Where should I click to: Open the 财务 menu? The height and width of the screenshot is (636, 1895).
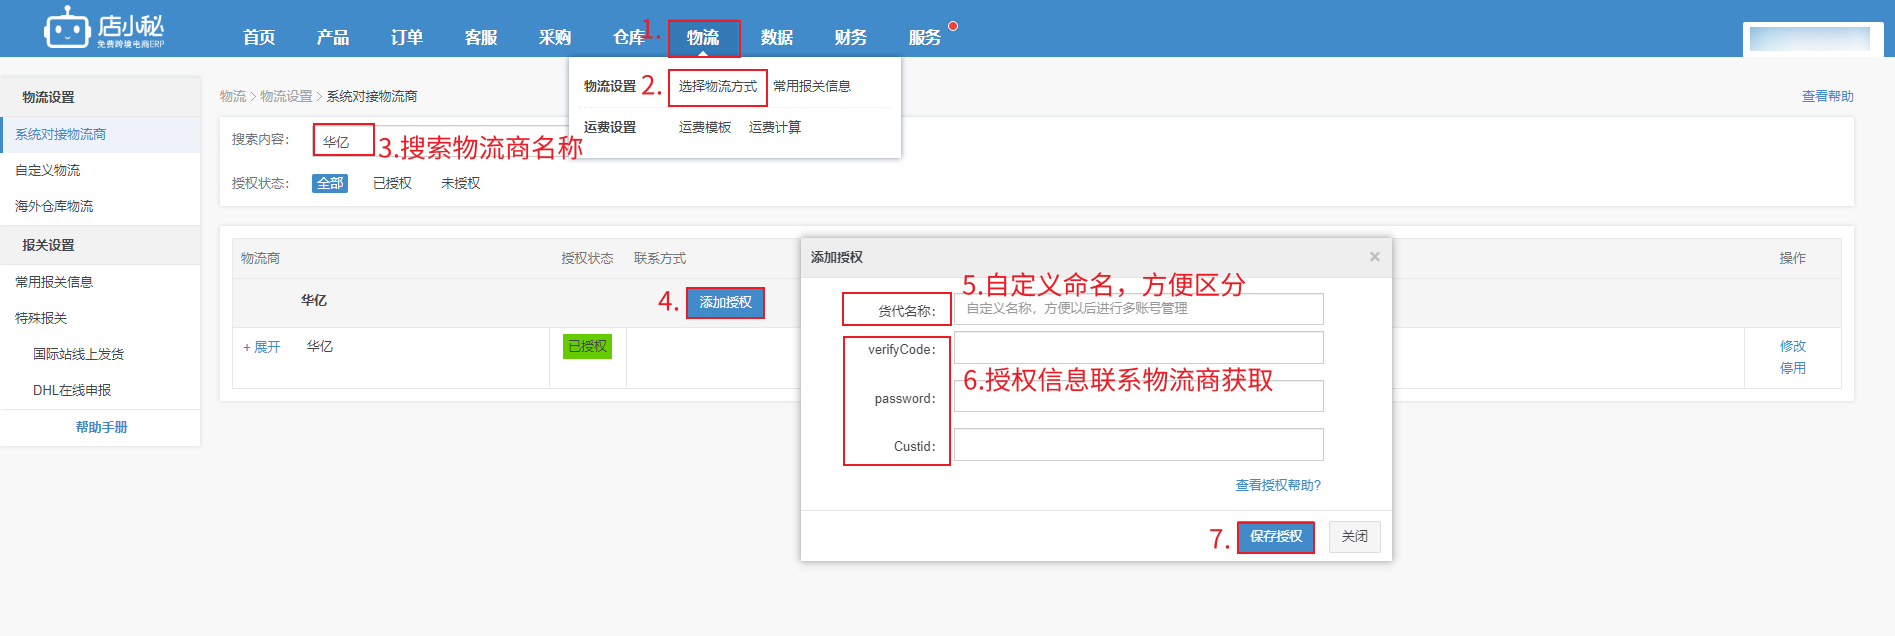pyautogui.click(x=851, y=37)
